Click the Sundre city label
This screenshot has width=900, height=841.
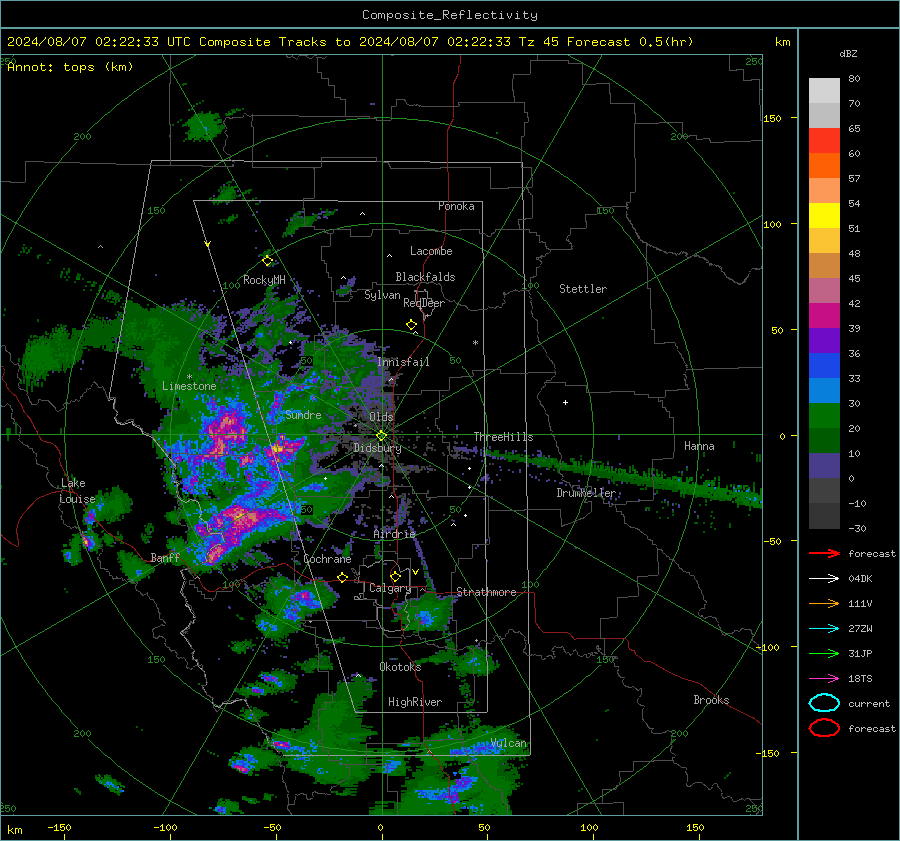[303, 414]
